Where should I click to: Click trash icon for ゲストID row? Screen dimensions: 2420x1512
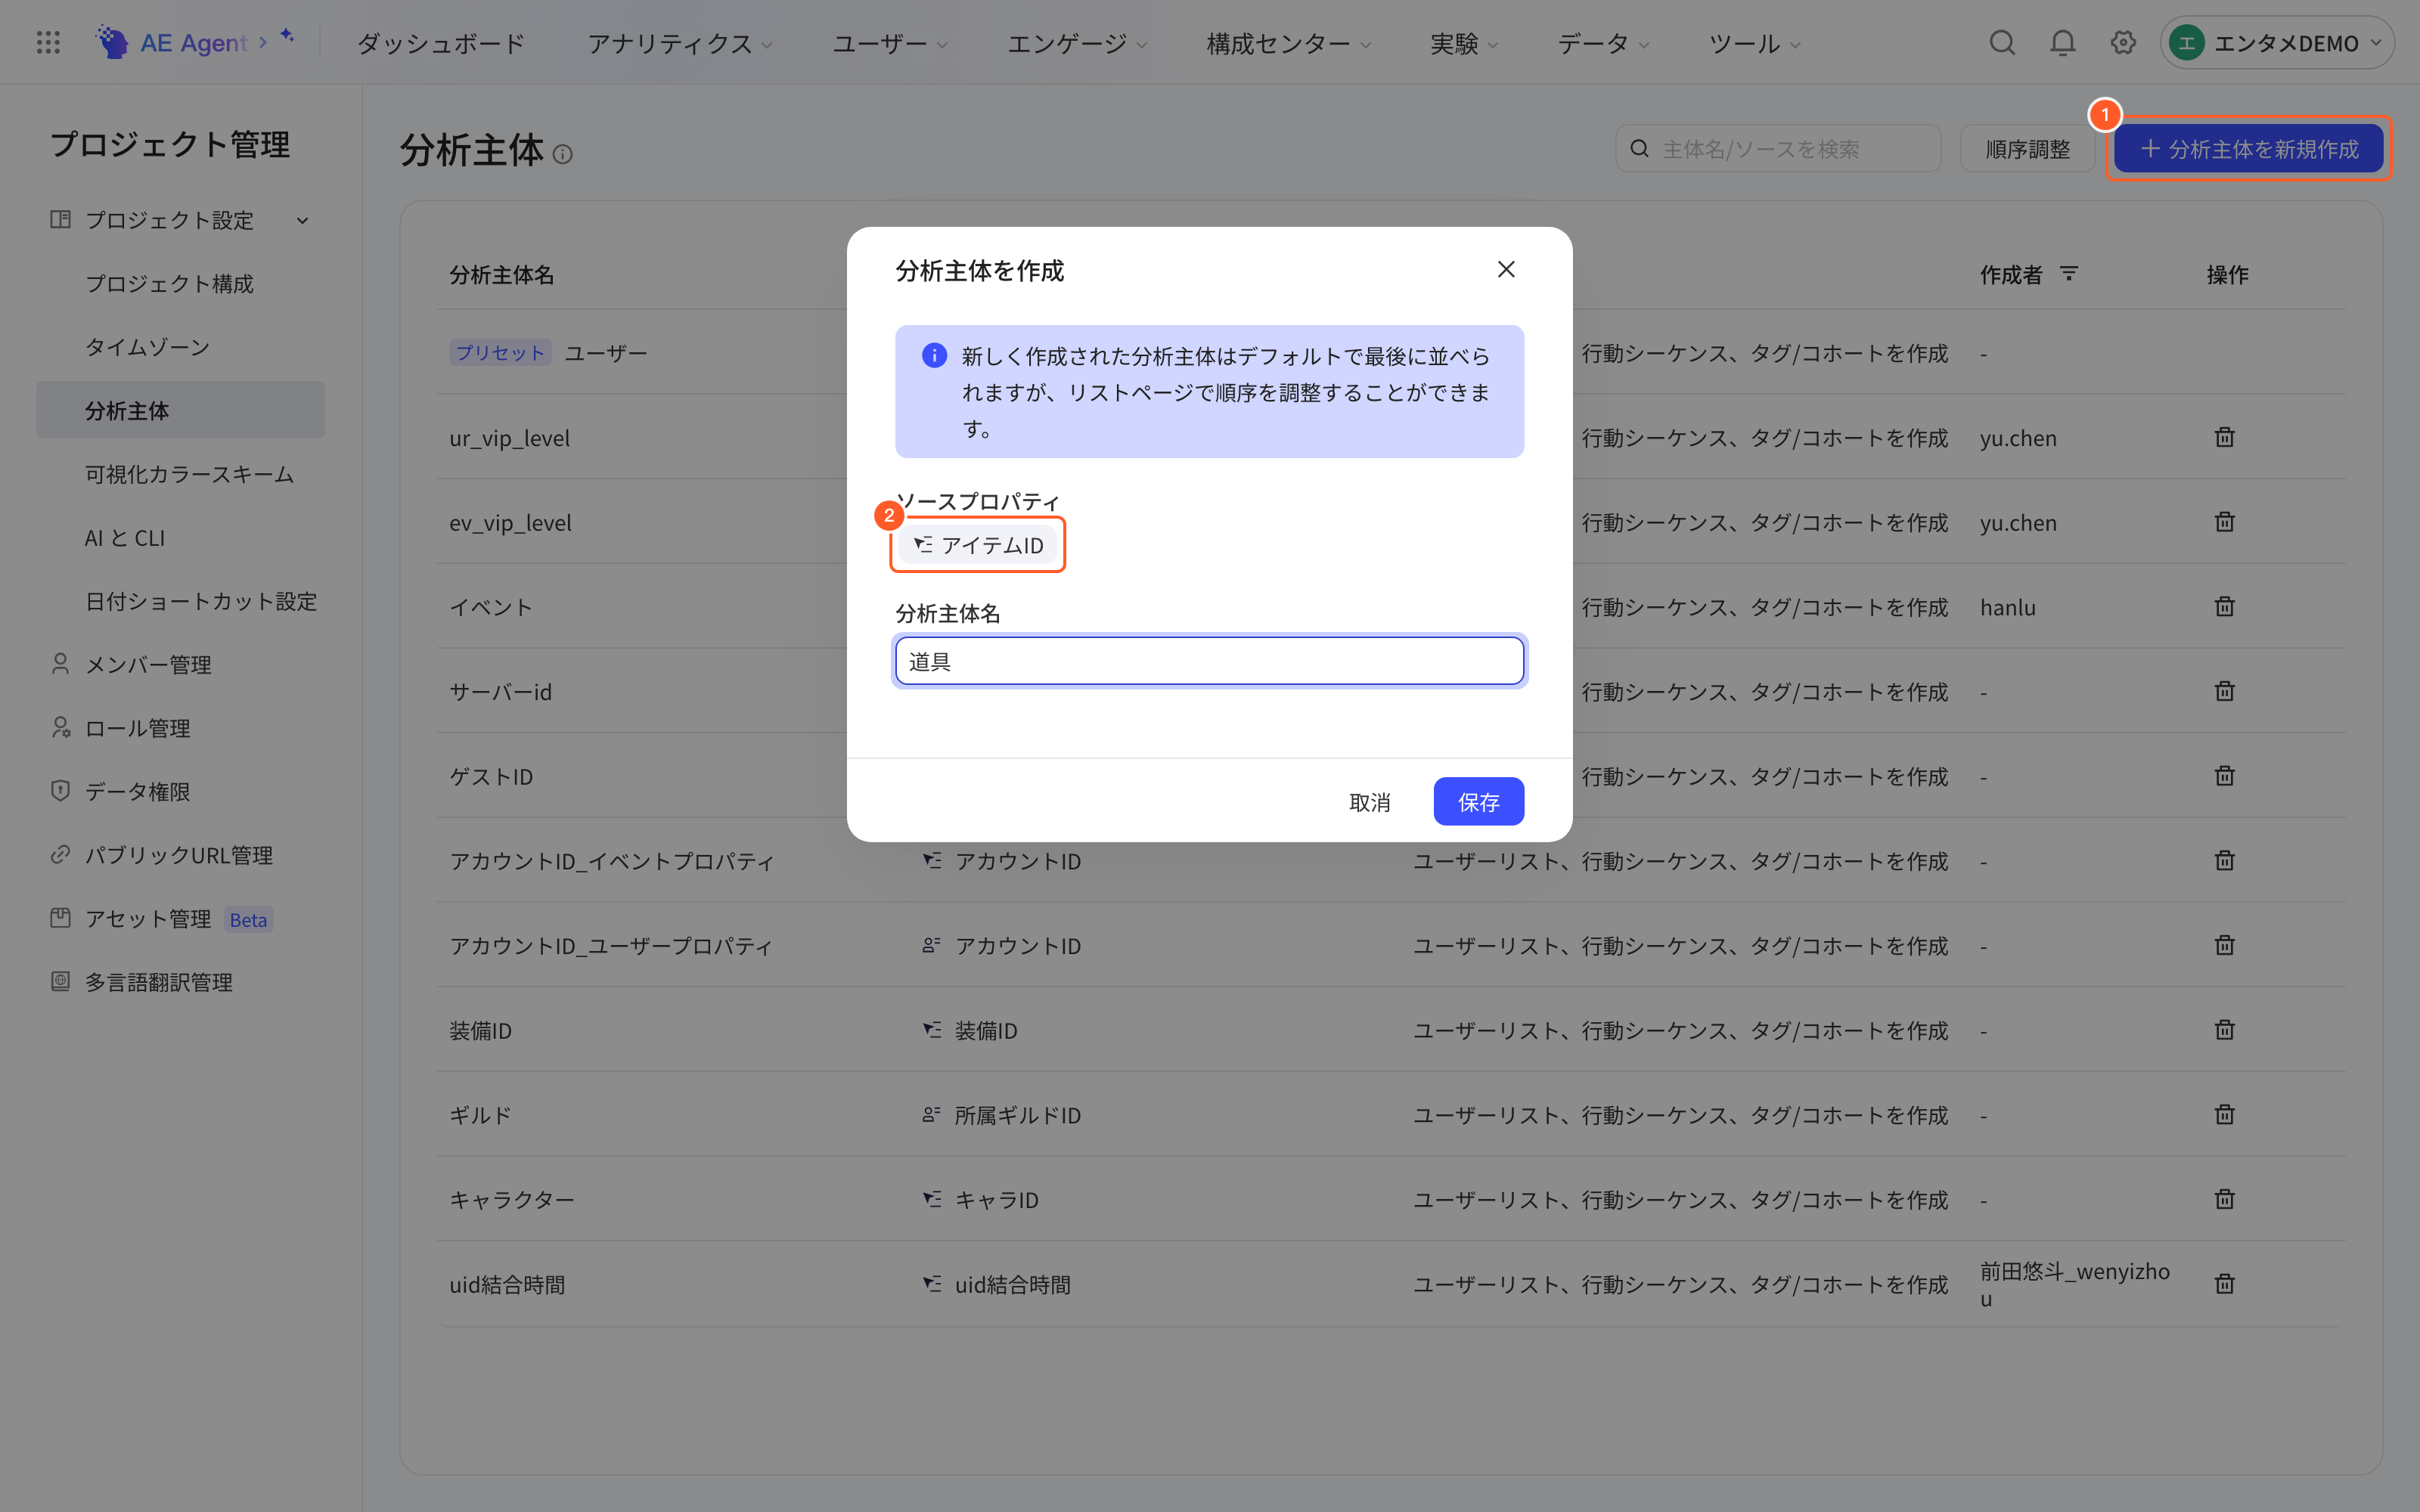tap(2224, 776)
